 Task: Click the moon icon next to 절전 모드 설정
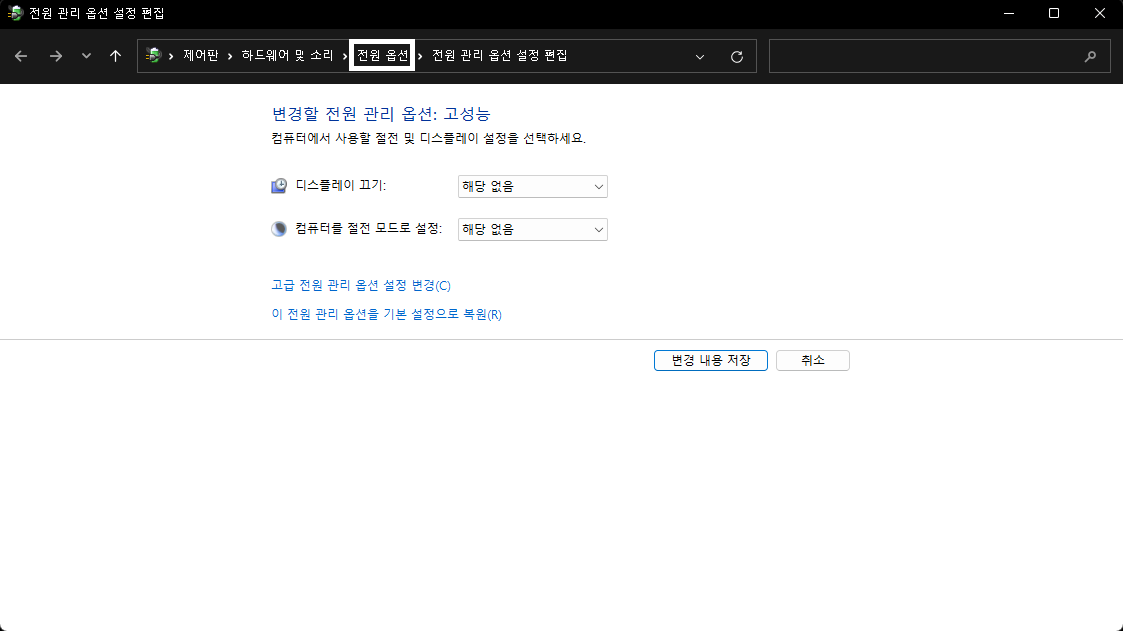[278, 228]
